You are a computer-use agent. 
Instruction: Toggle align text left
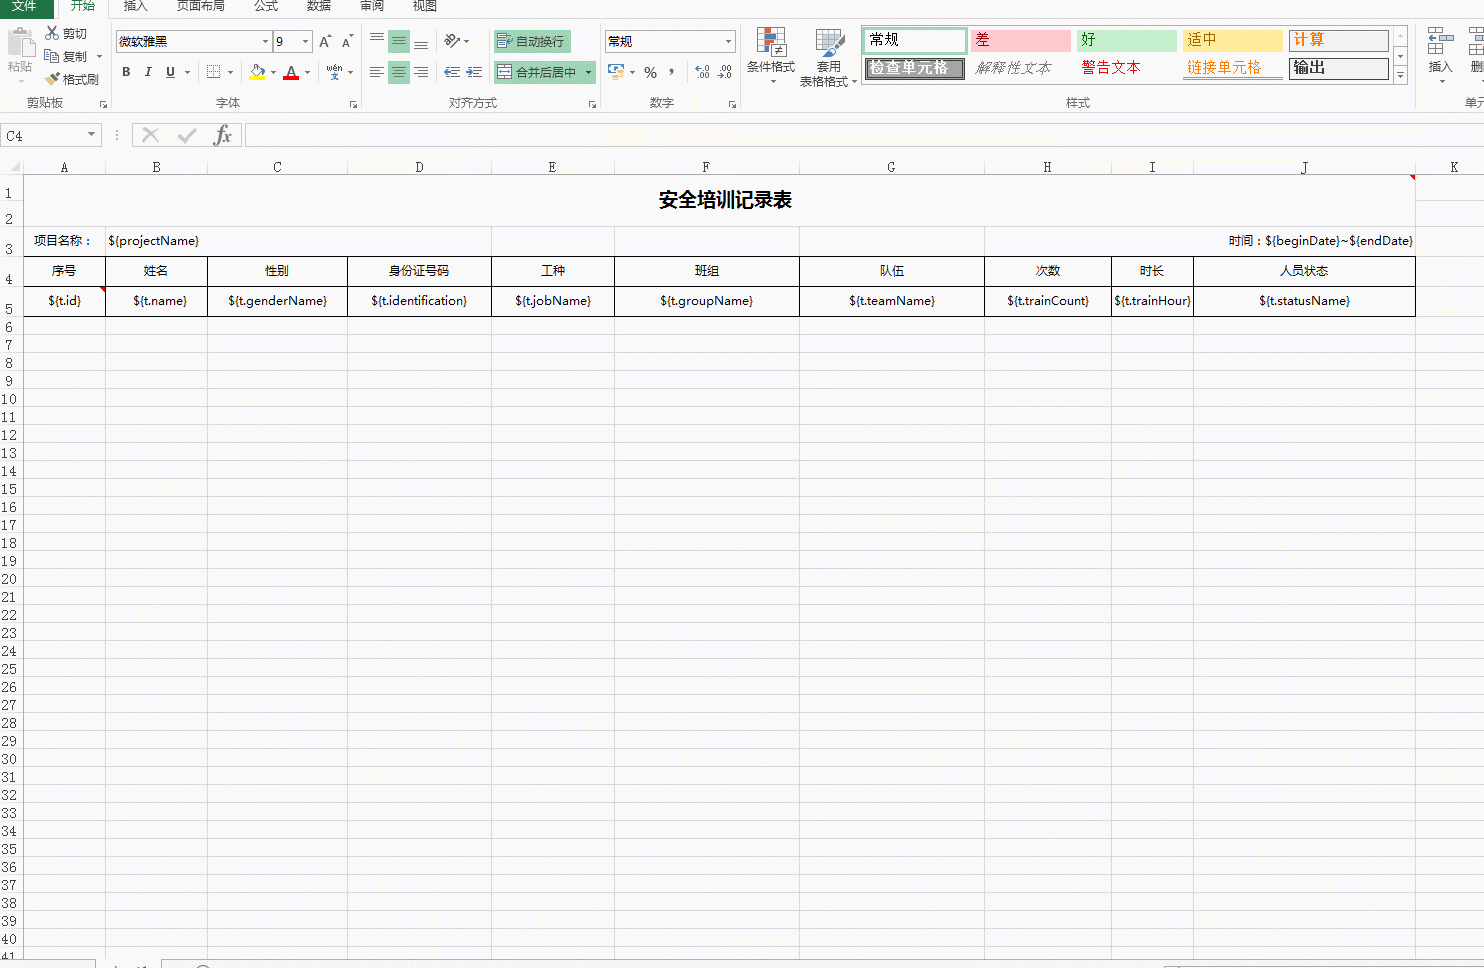[377, 72]
